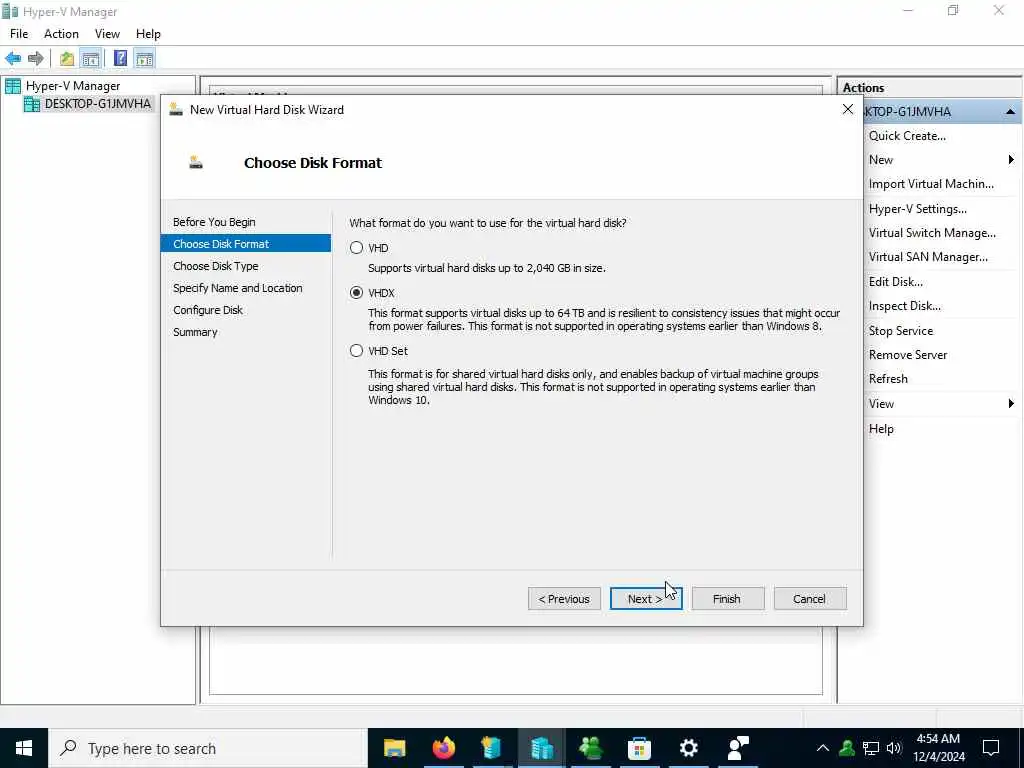This screenshot has width=1024, height=768.
Task: Open the volume speaker tray icon
Action: [894, 748]
